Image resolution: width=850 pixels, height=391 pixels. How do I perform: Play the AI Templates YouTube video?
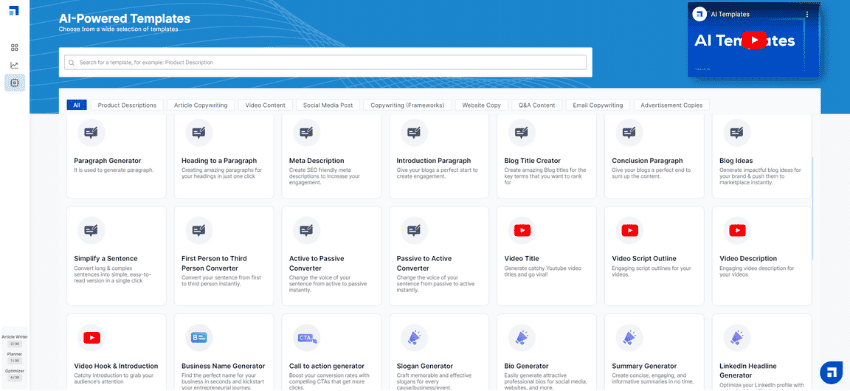tap(754, 40)
